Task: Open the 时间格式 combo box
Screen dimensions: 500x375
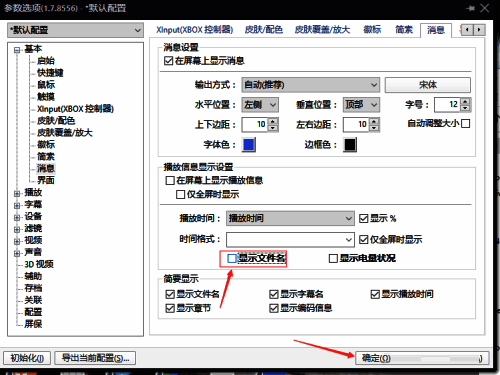Action: point(290,239)
